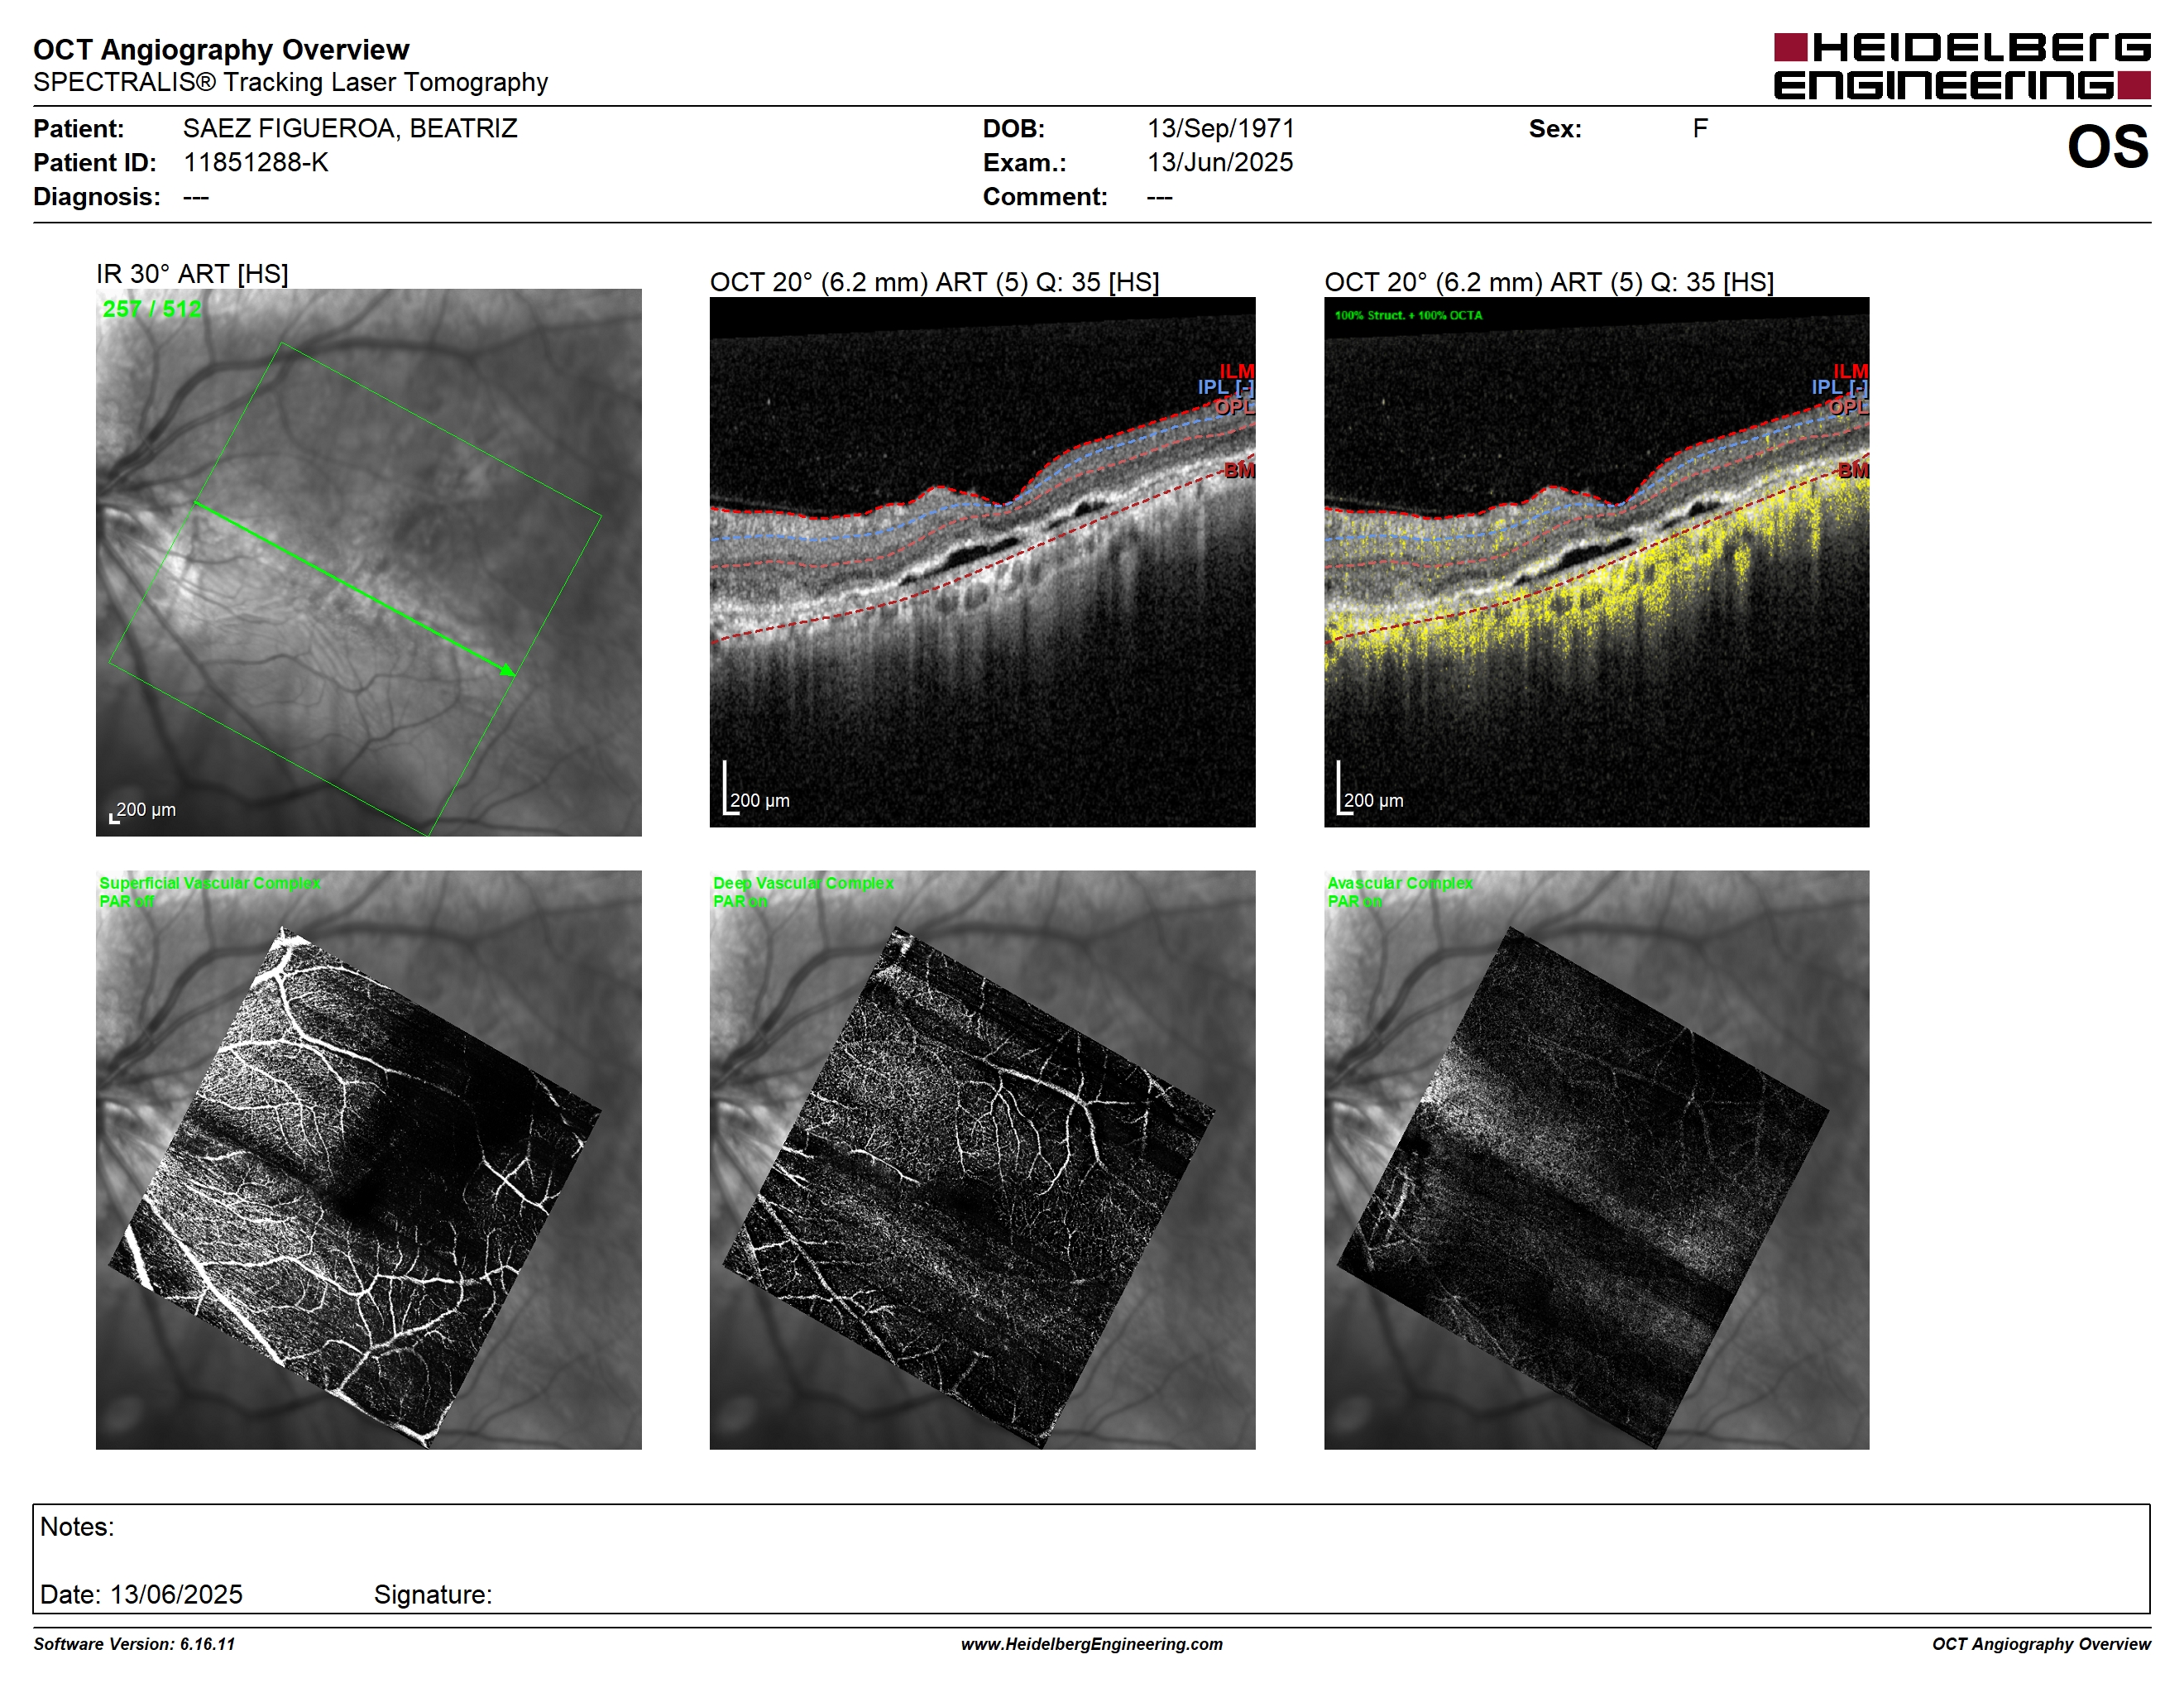Click the BM label on structural B-scan

tap(1239, 470)
